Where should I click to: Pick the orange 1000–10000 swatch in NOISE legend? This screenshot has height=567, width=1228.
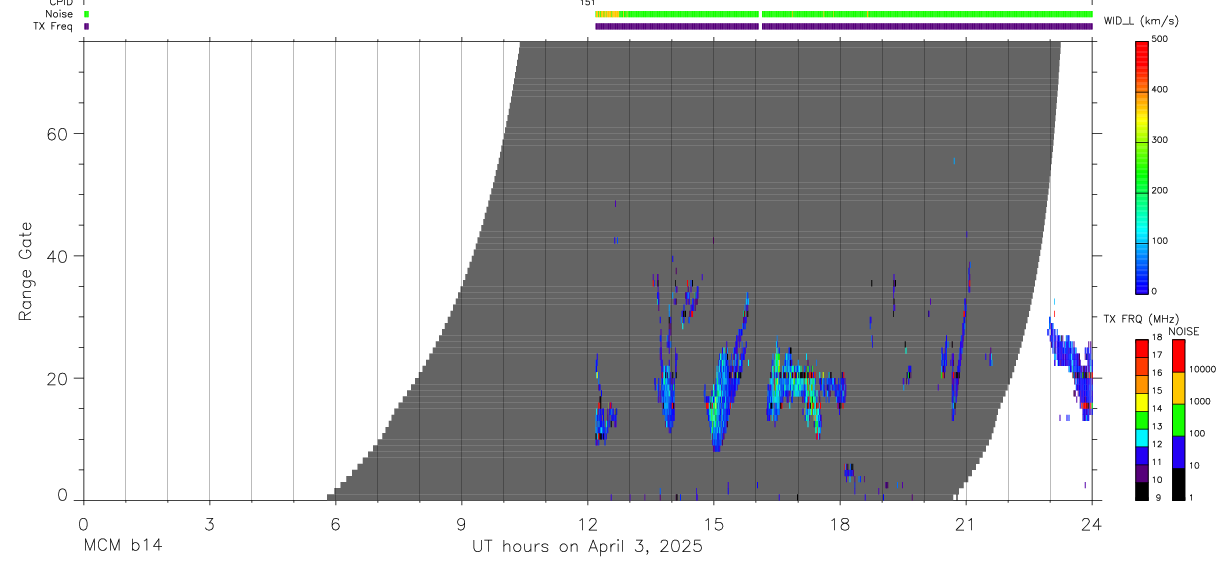(1178, 387)
